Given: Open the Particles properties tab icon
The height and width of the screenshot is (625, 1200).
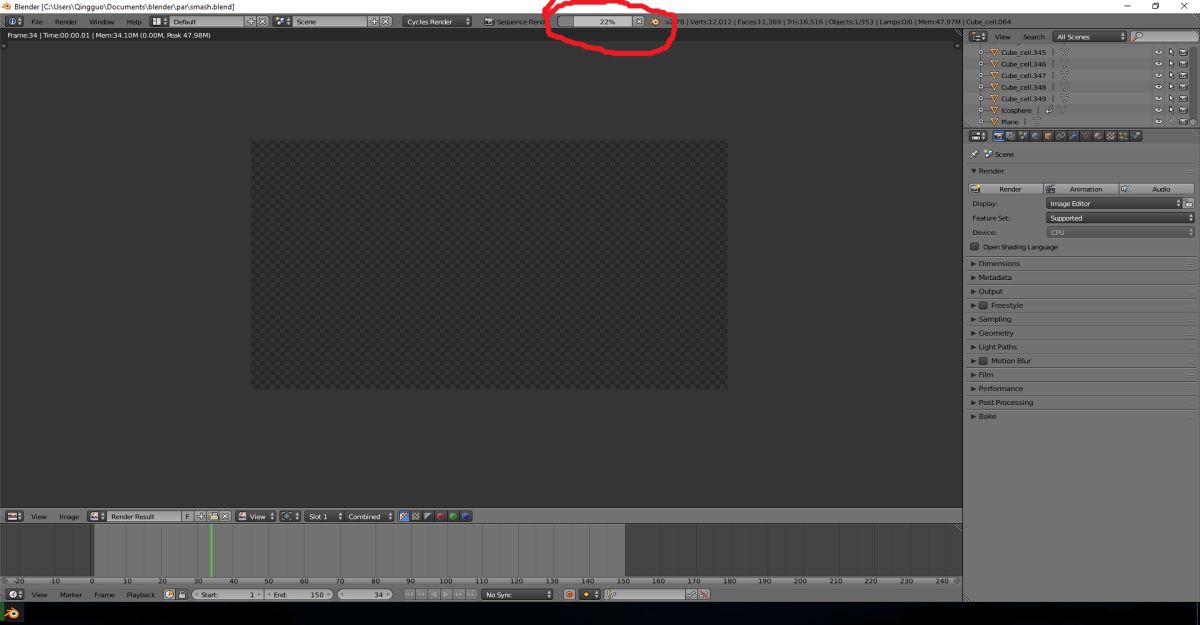Looking at the screenshot, I should pyautogui.click(x=1123, y=136).
